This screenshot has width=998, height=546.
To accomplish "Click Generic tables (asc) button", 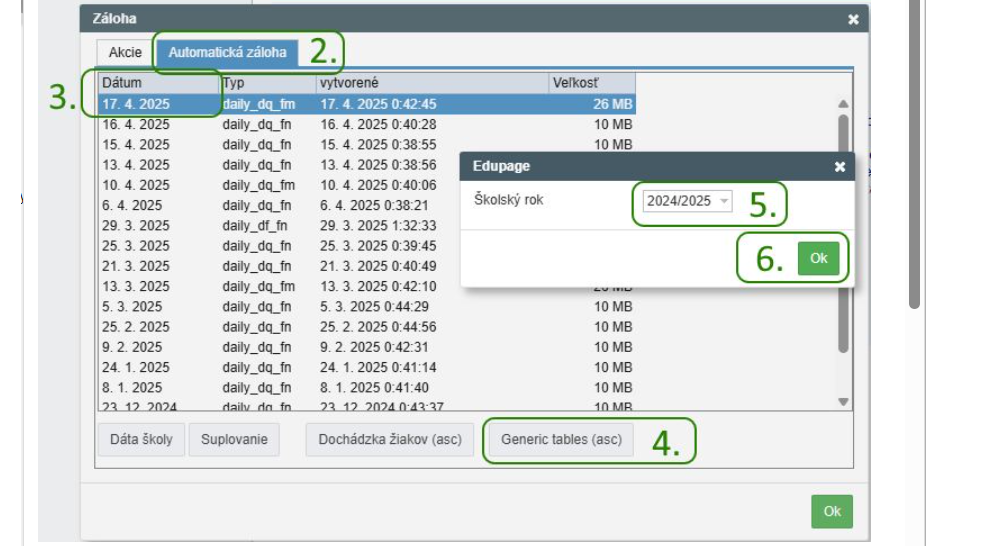I will coord(560,440).
